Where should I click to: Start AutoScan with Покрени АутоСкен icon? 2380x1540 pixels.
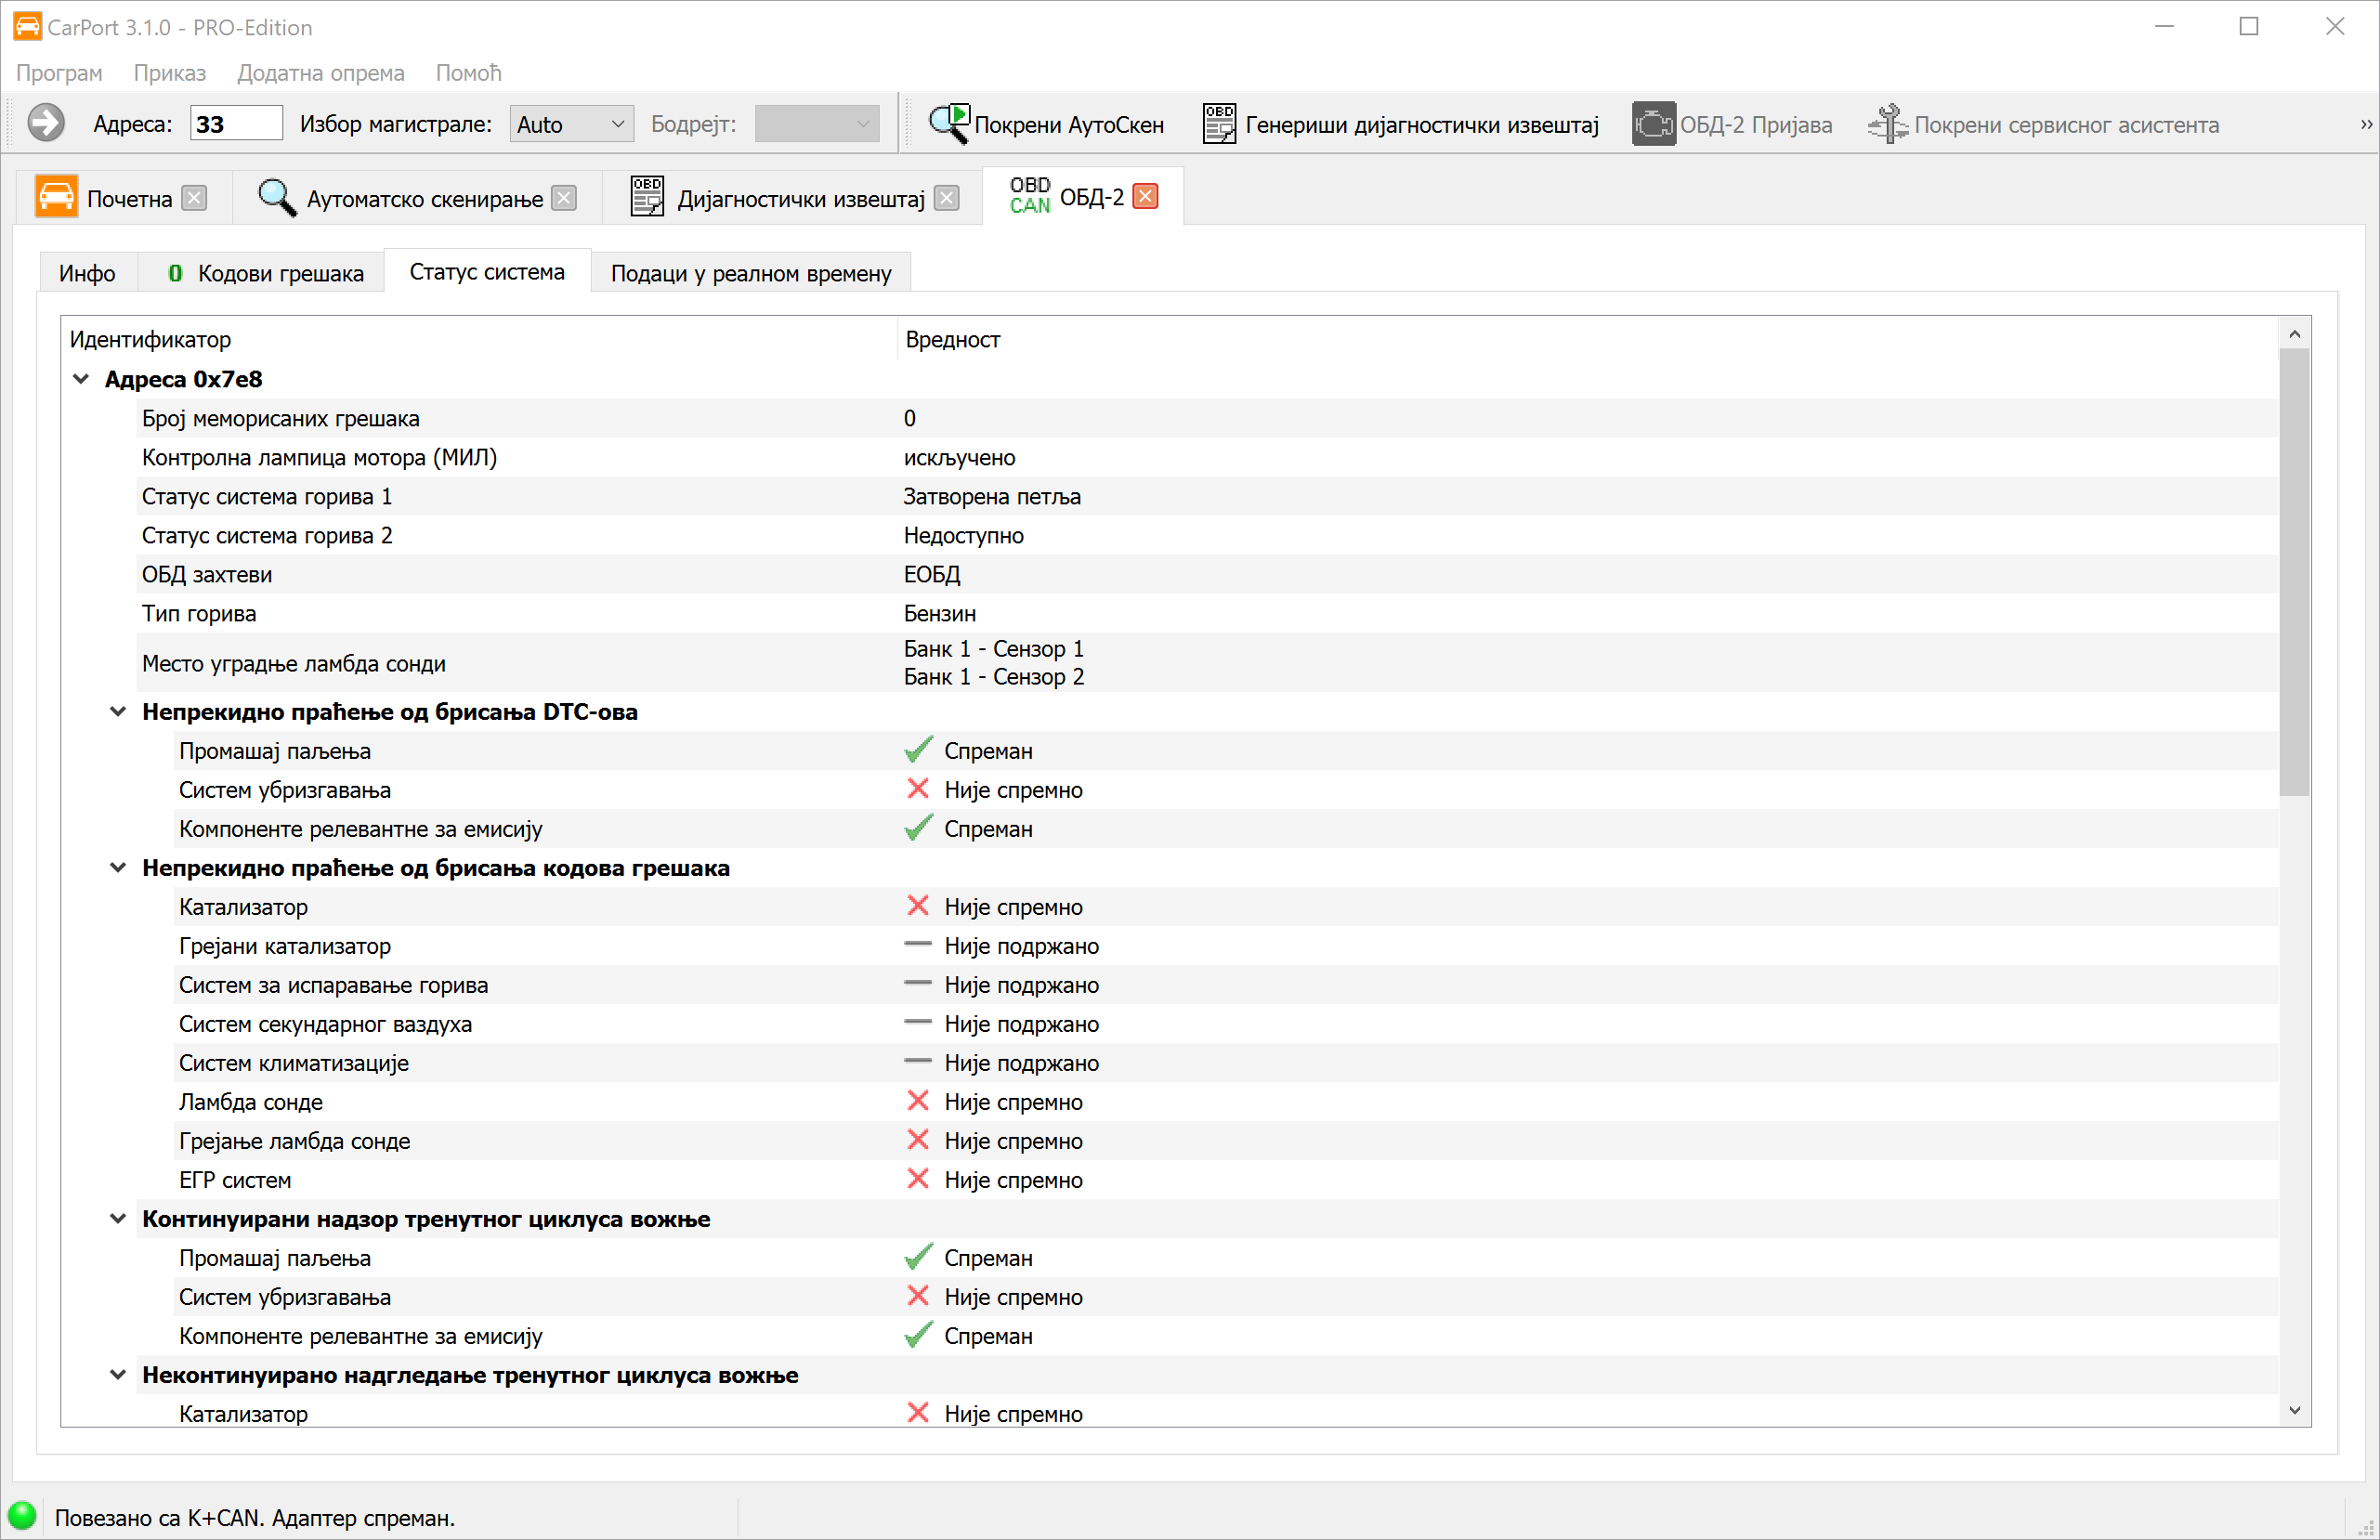click(x=948, y=124)
